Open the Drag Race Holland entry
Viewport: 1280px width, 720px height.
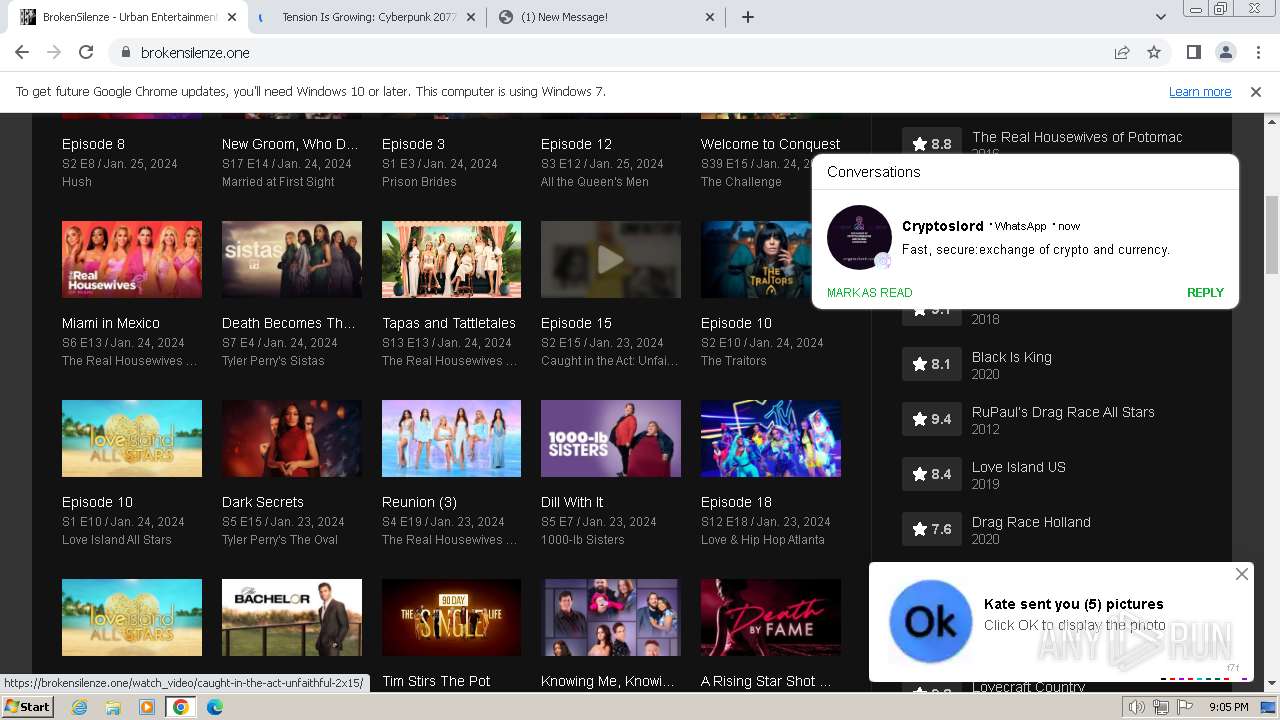[1031, 522]
